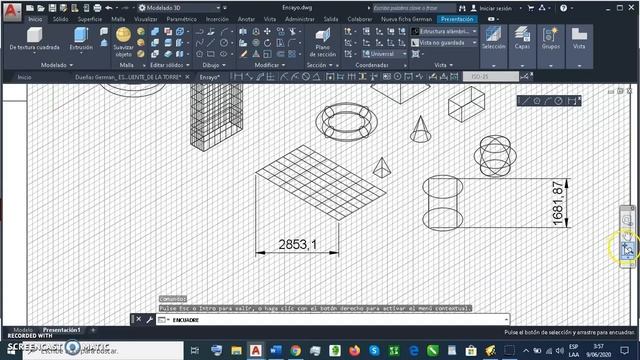Expand the Dibujo panel
The height and width of the screenshot is (360, 640).
pos(214,65)
